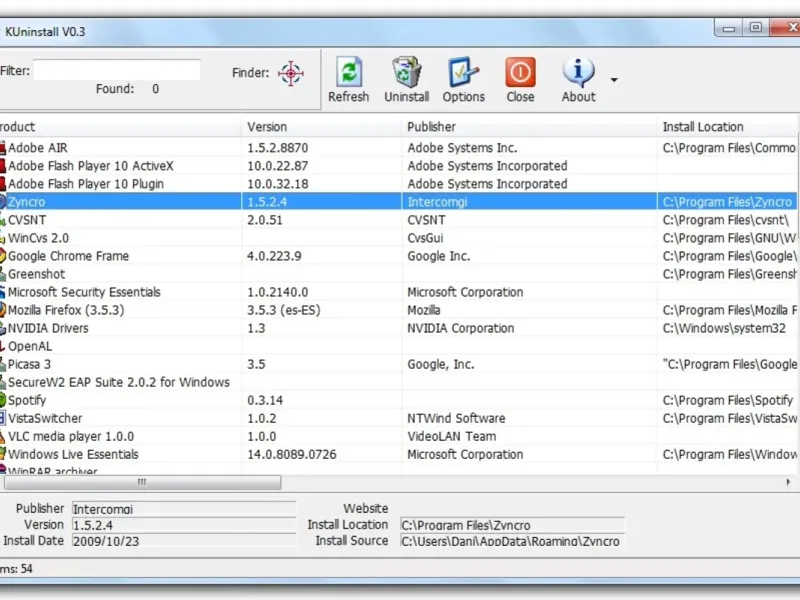Select VLC media player 1.0.0
800x600 pixels.
(x=398, y=436)
